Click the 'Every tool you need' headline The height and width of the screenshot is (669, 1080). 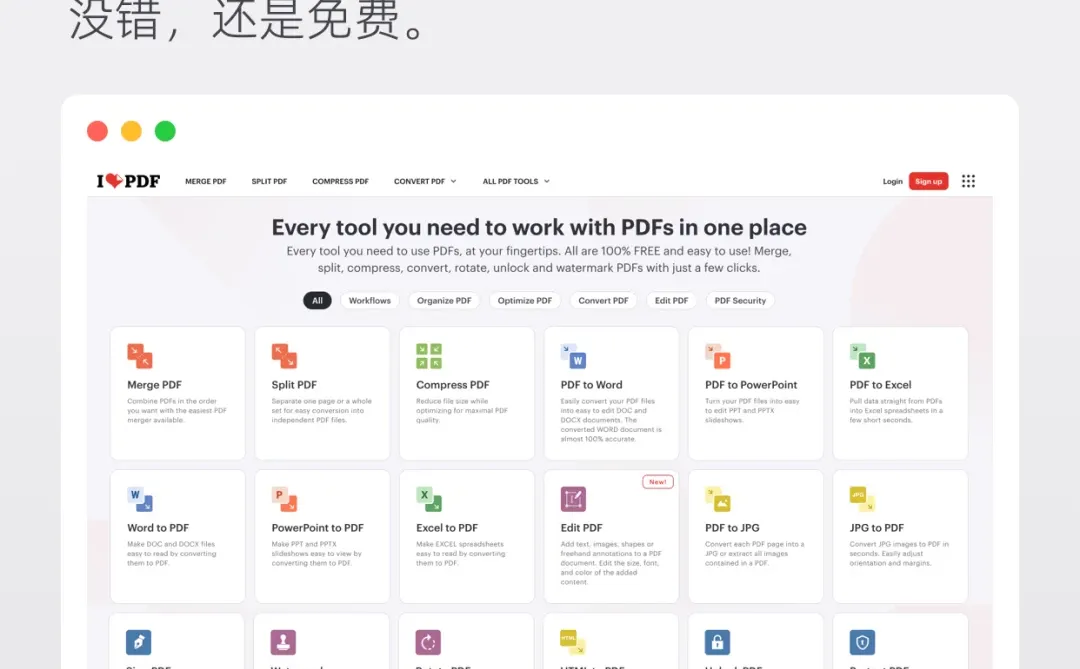[539, 227]
